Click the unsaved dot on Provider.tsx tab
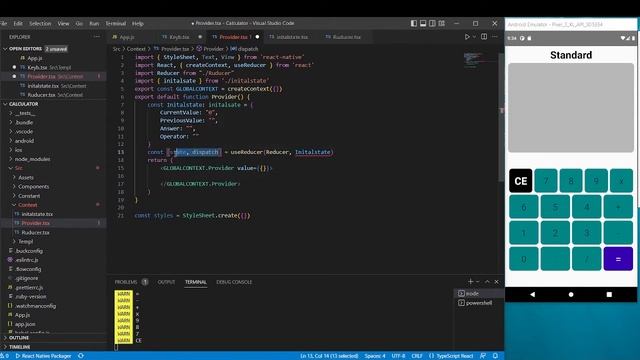The height and width of the screenshot is (360, 640). point(257,37)
